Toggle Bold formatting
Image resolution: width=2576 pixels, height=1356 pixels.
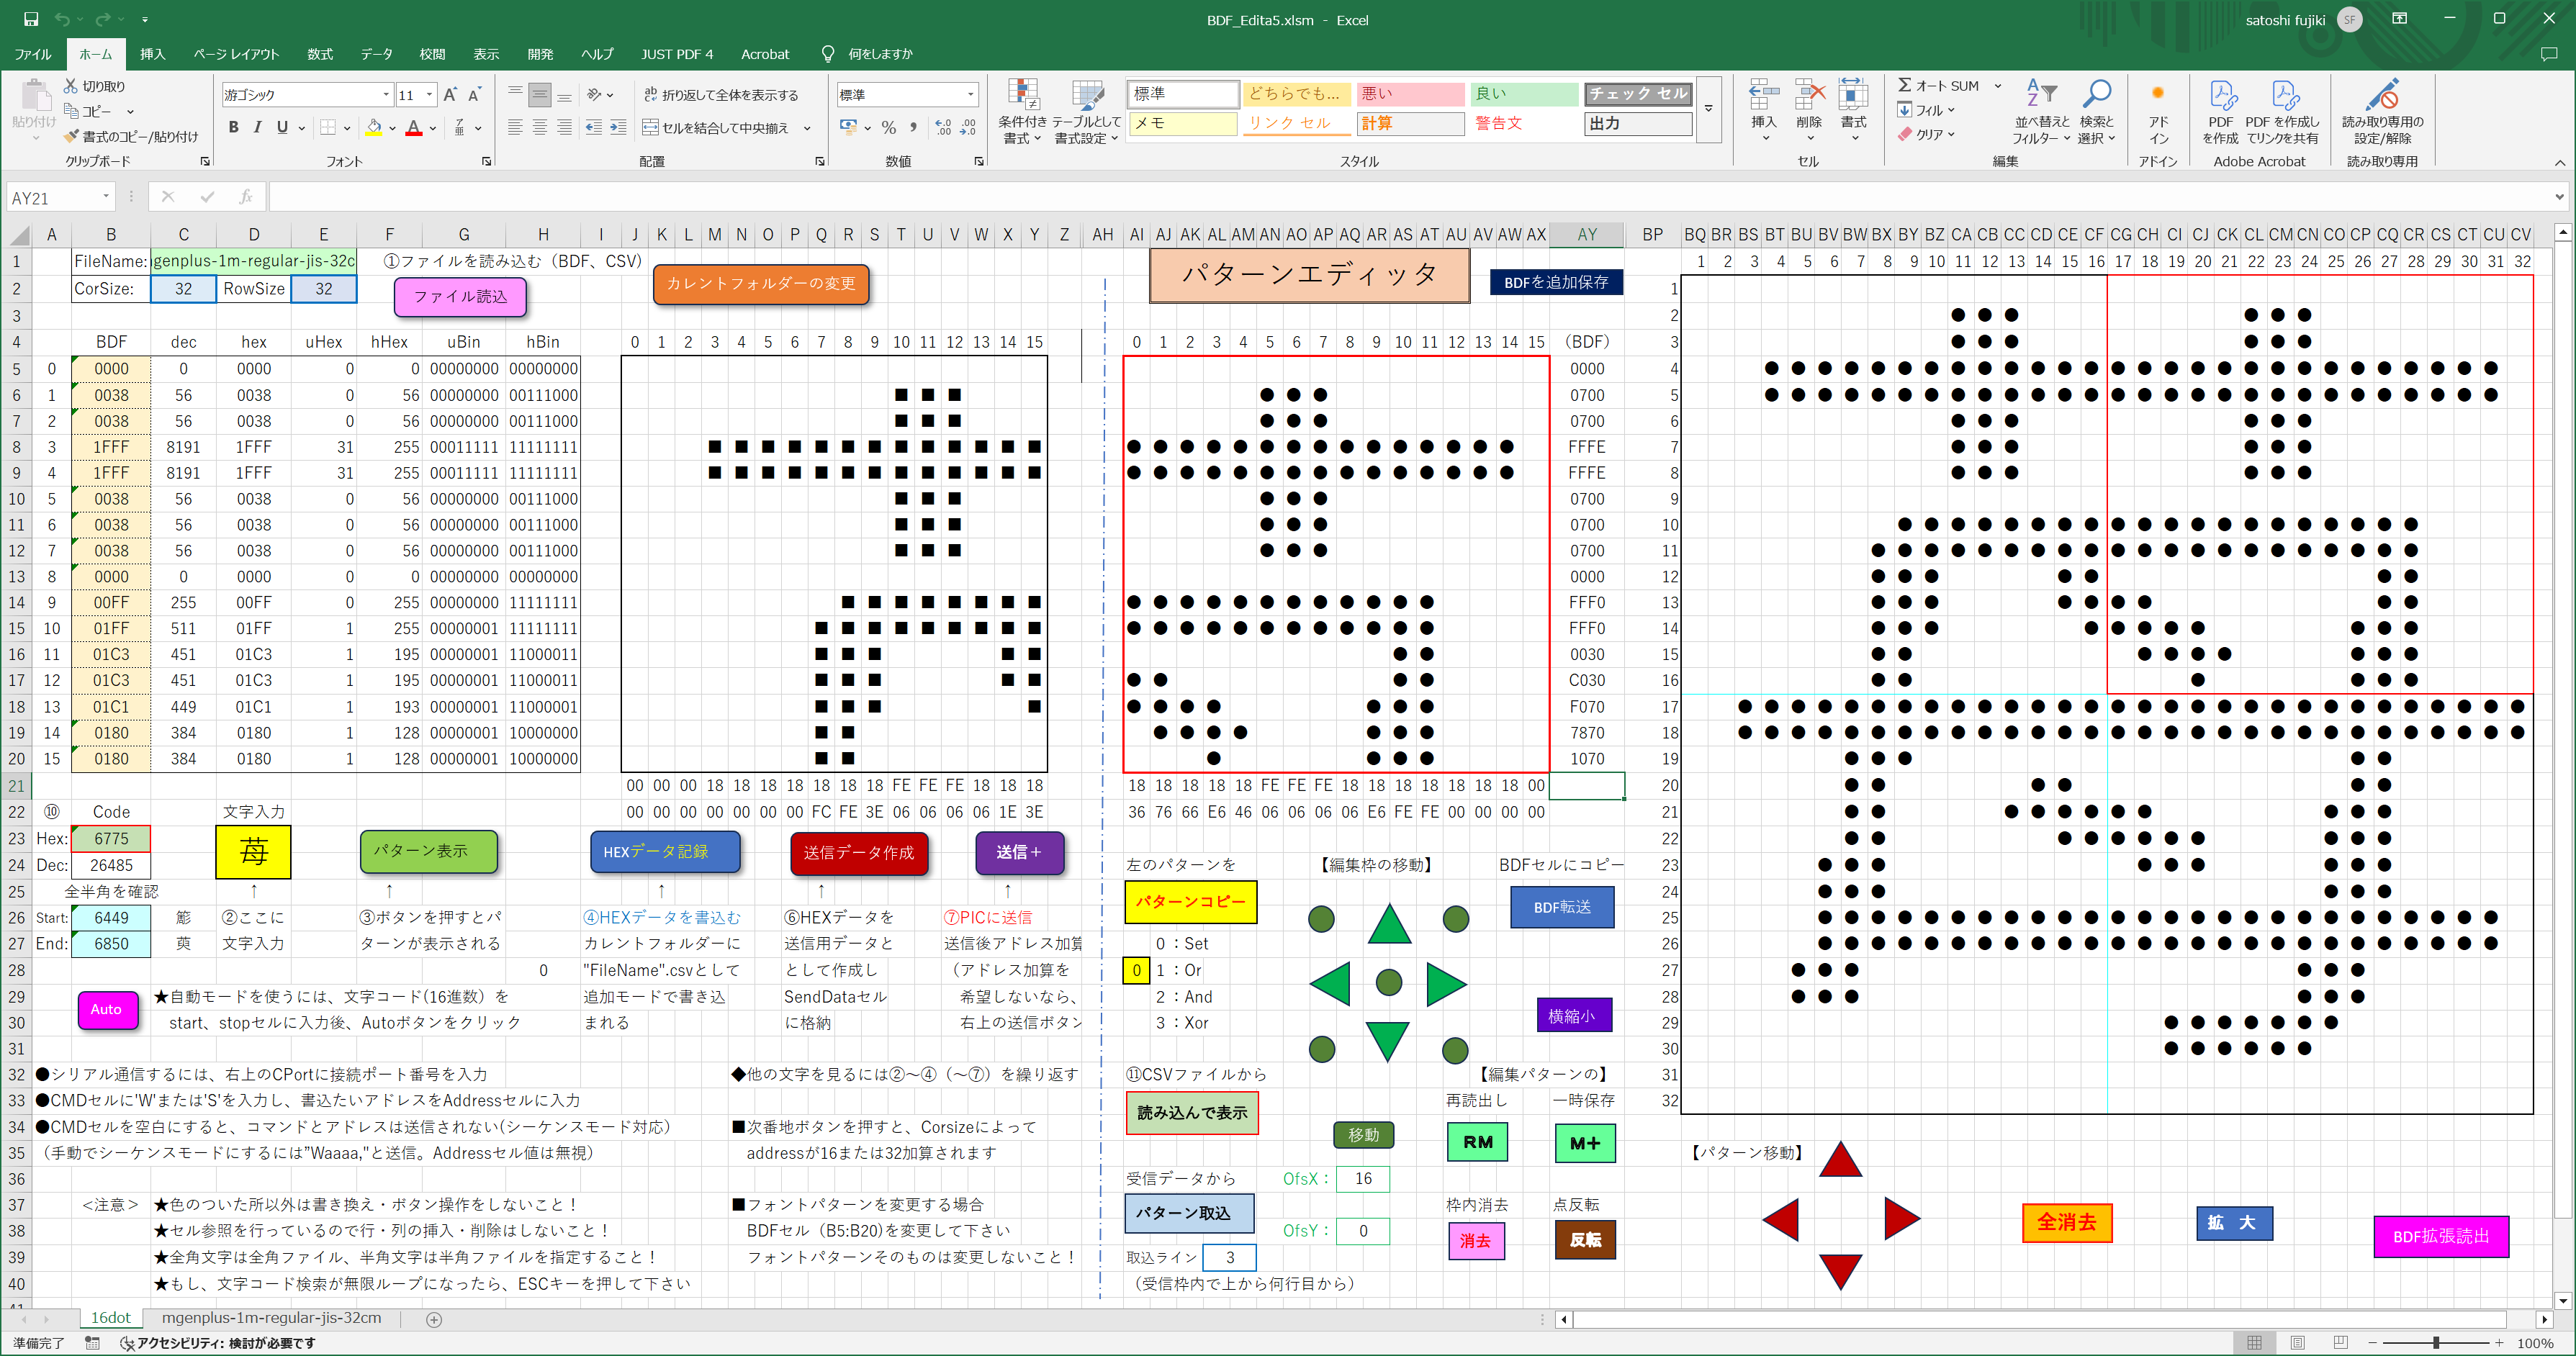click(x=233, y=127)
